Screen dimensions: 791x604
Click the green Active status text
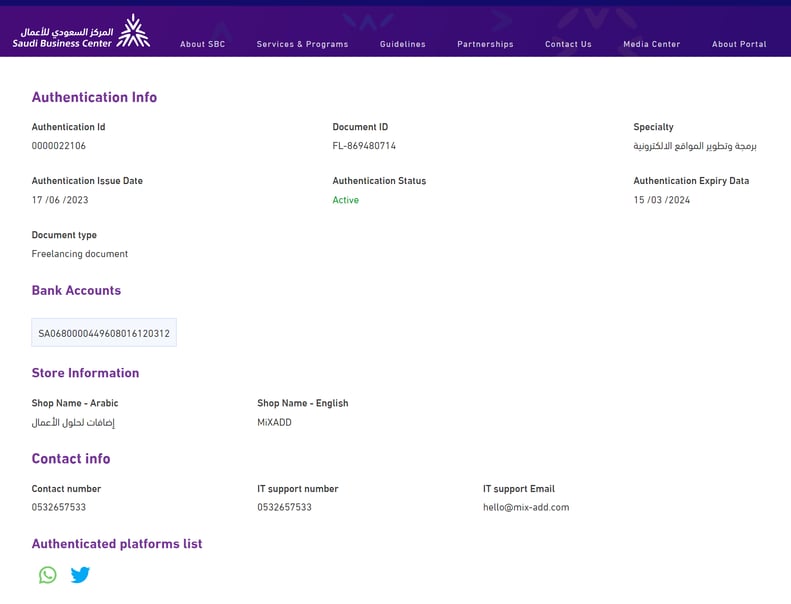(x=346, y=200)
